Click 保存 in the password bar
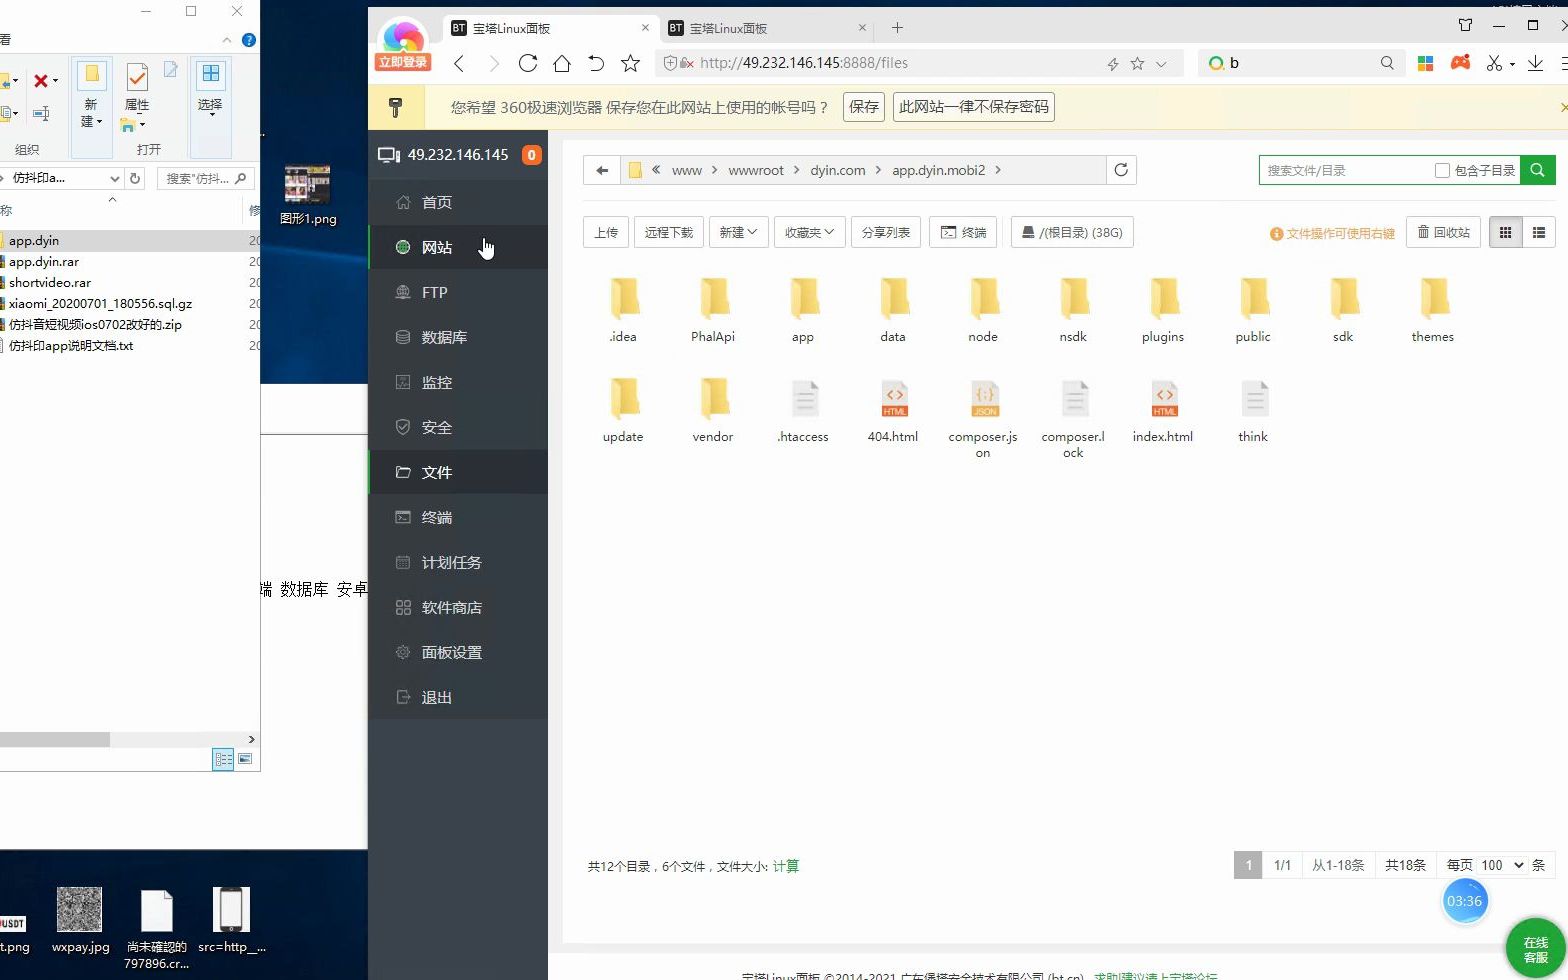Screen dimensions: 1568x980 pyautogui.click(x=864, y=107)
